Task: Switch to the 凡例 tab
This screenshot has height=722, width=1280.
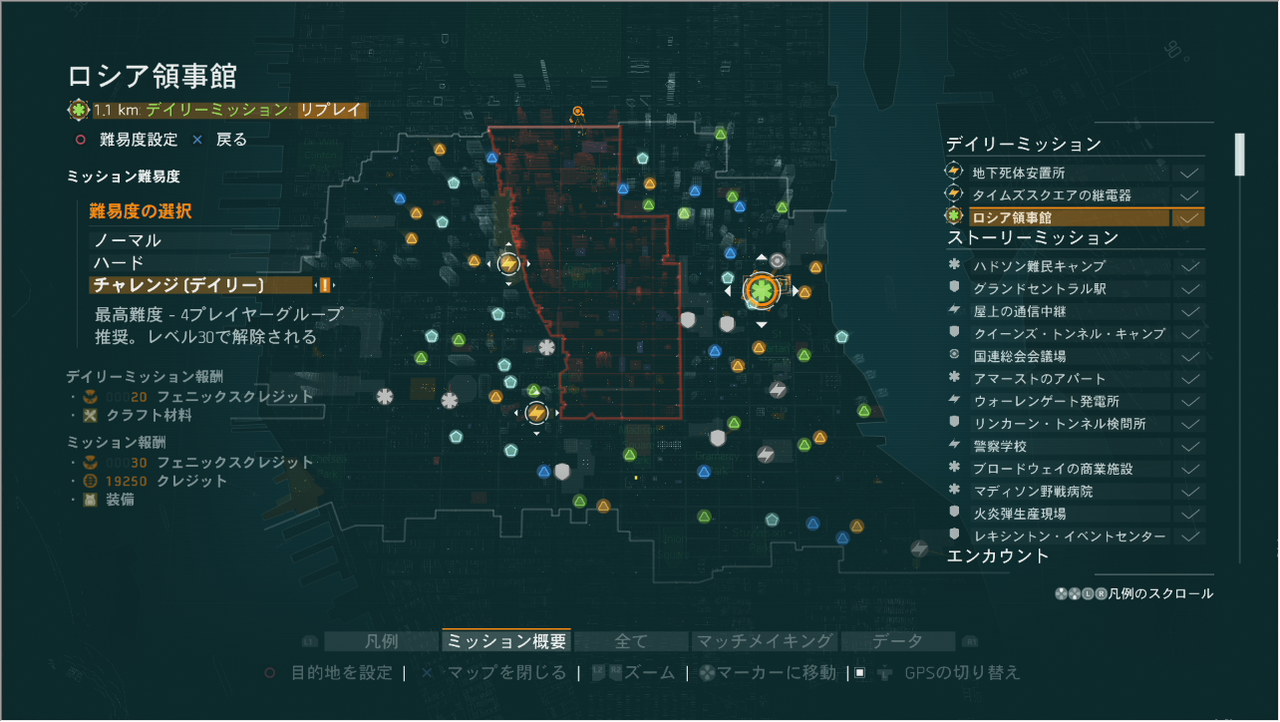Action: tap(381, 642)
